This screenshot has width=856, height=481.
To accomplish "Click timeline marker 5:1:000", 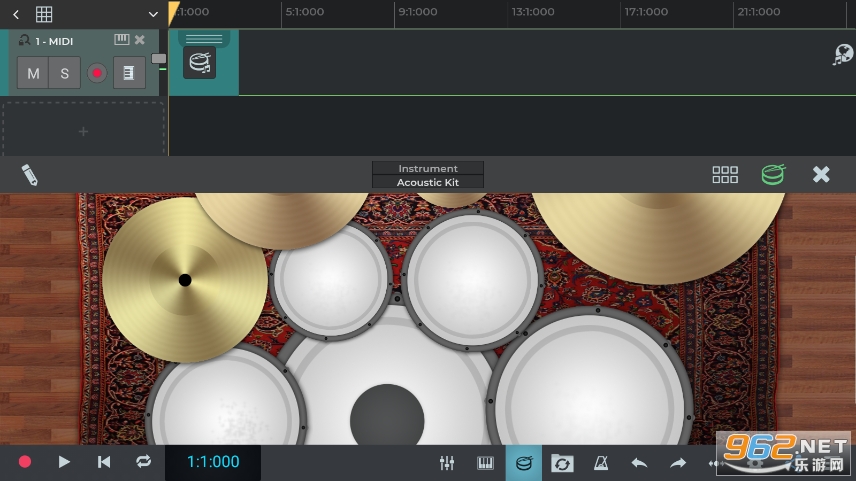I will [x=305, y=11].
